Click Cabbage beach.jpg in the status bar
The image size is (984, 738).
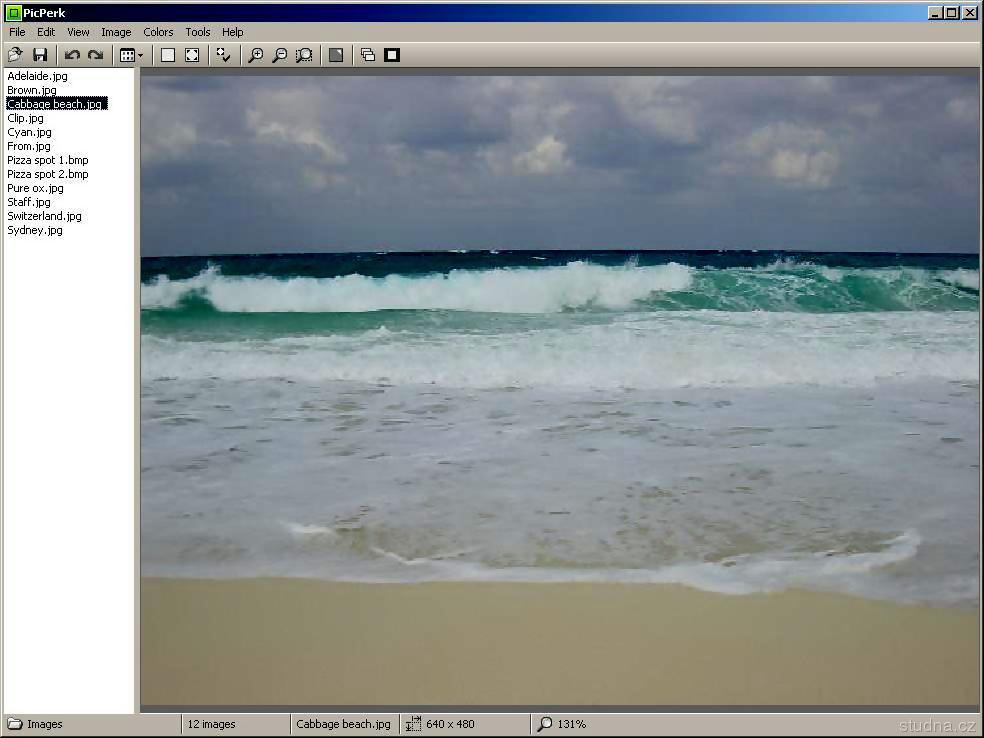point(343,724)
